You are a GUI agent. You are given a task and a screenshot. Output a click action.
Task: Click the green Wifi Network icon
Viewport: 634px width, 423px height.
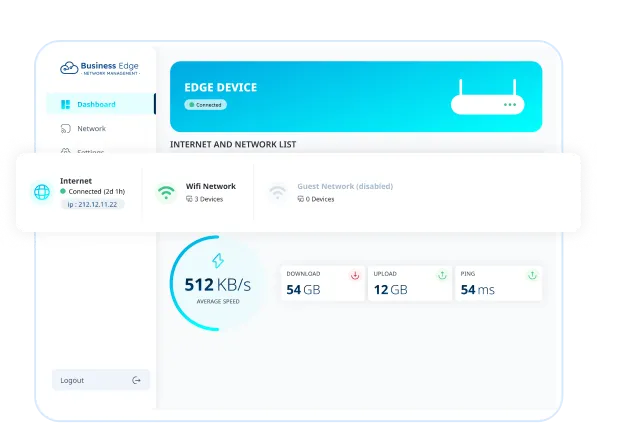pyautogui.click(x=166, y=192)
